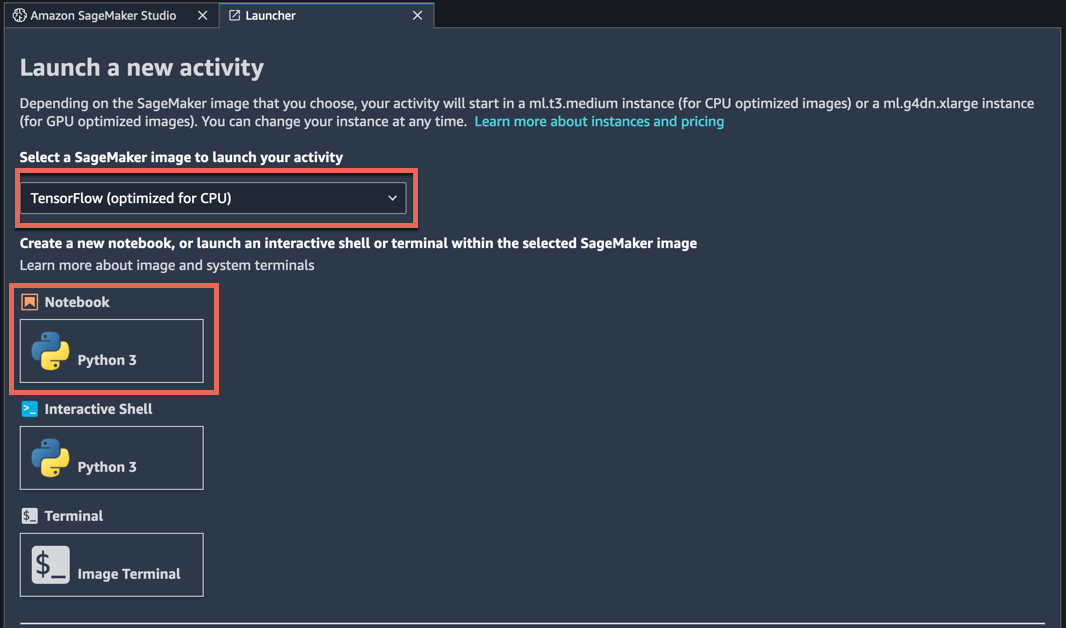The width and height of the screenshot is (1066, 628).
Task: Open the SageMaker image dropdown
Action: (213, 198)
